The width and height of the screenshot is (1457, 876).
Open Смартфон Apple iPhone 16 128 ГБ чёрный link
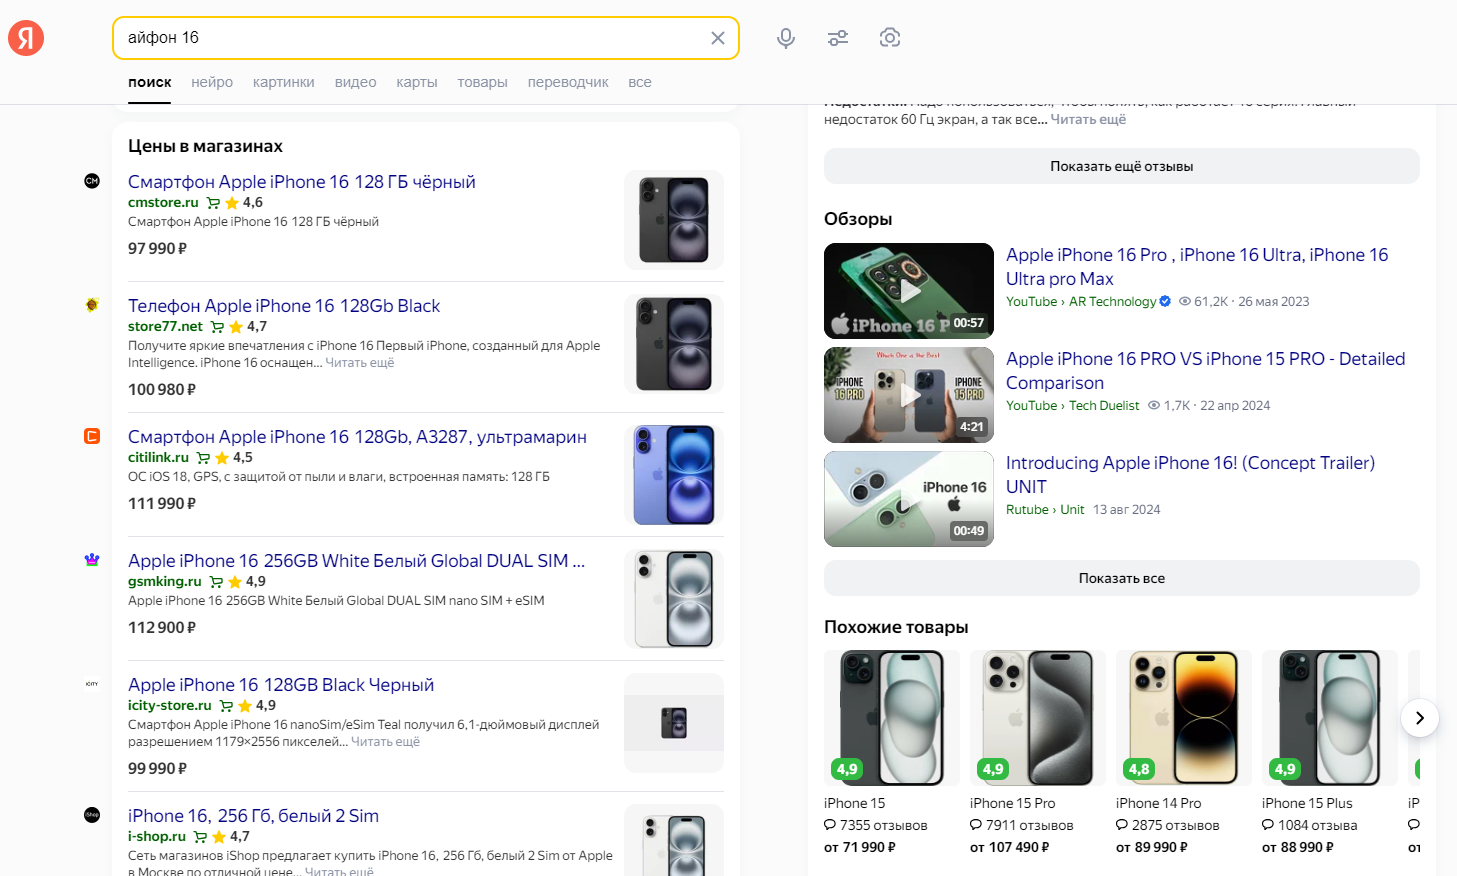pos(302,181)
